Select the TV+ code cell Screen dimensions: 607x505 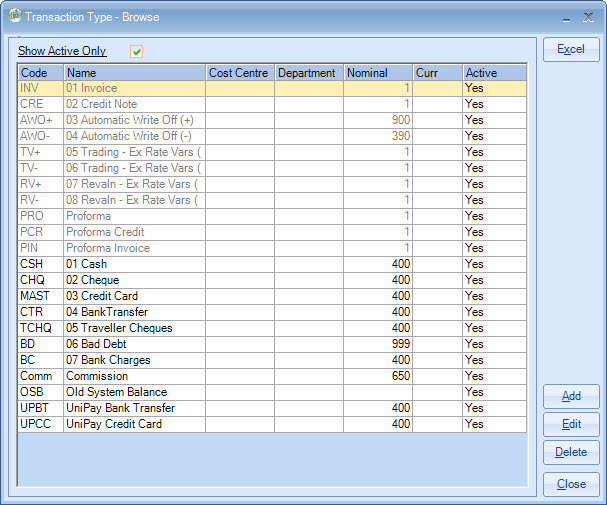click(41, 152)
